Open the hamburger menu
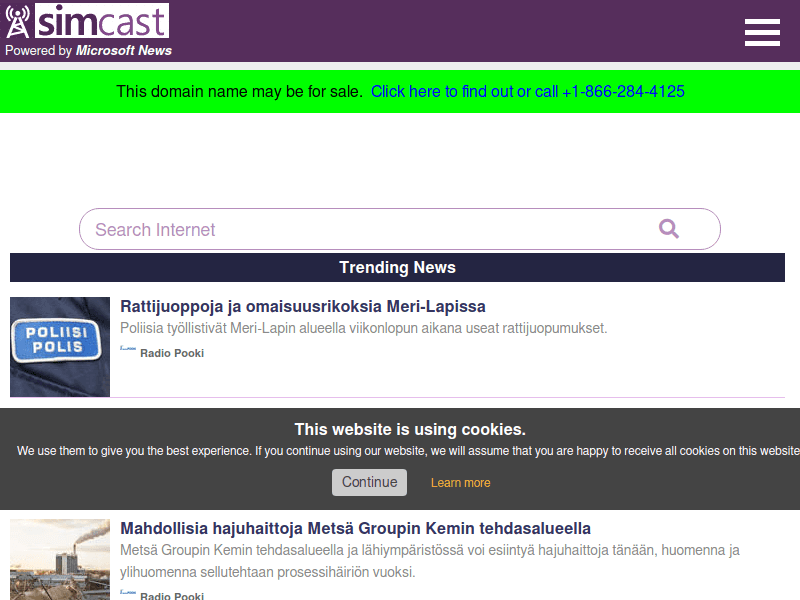The height and width of the screenshot is (600, 800). tap(762, 32)
